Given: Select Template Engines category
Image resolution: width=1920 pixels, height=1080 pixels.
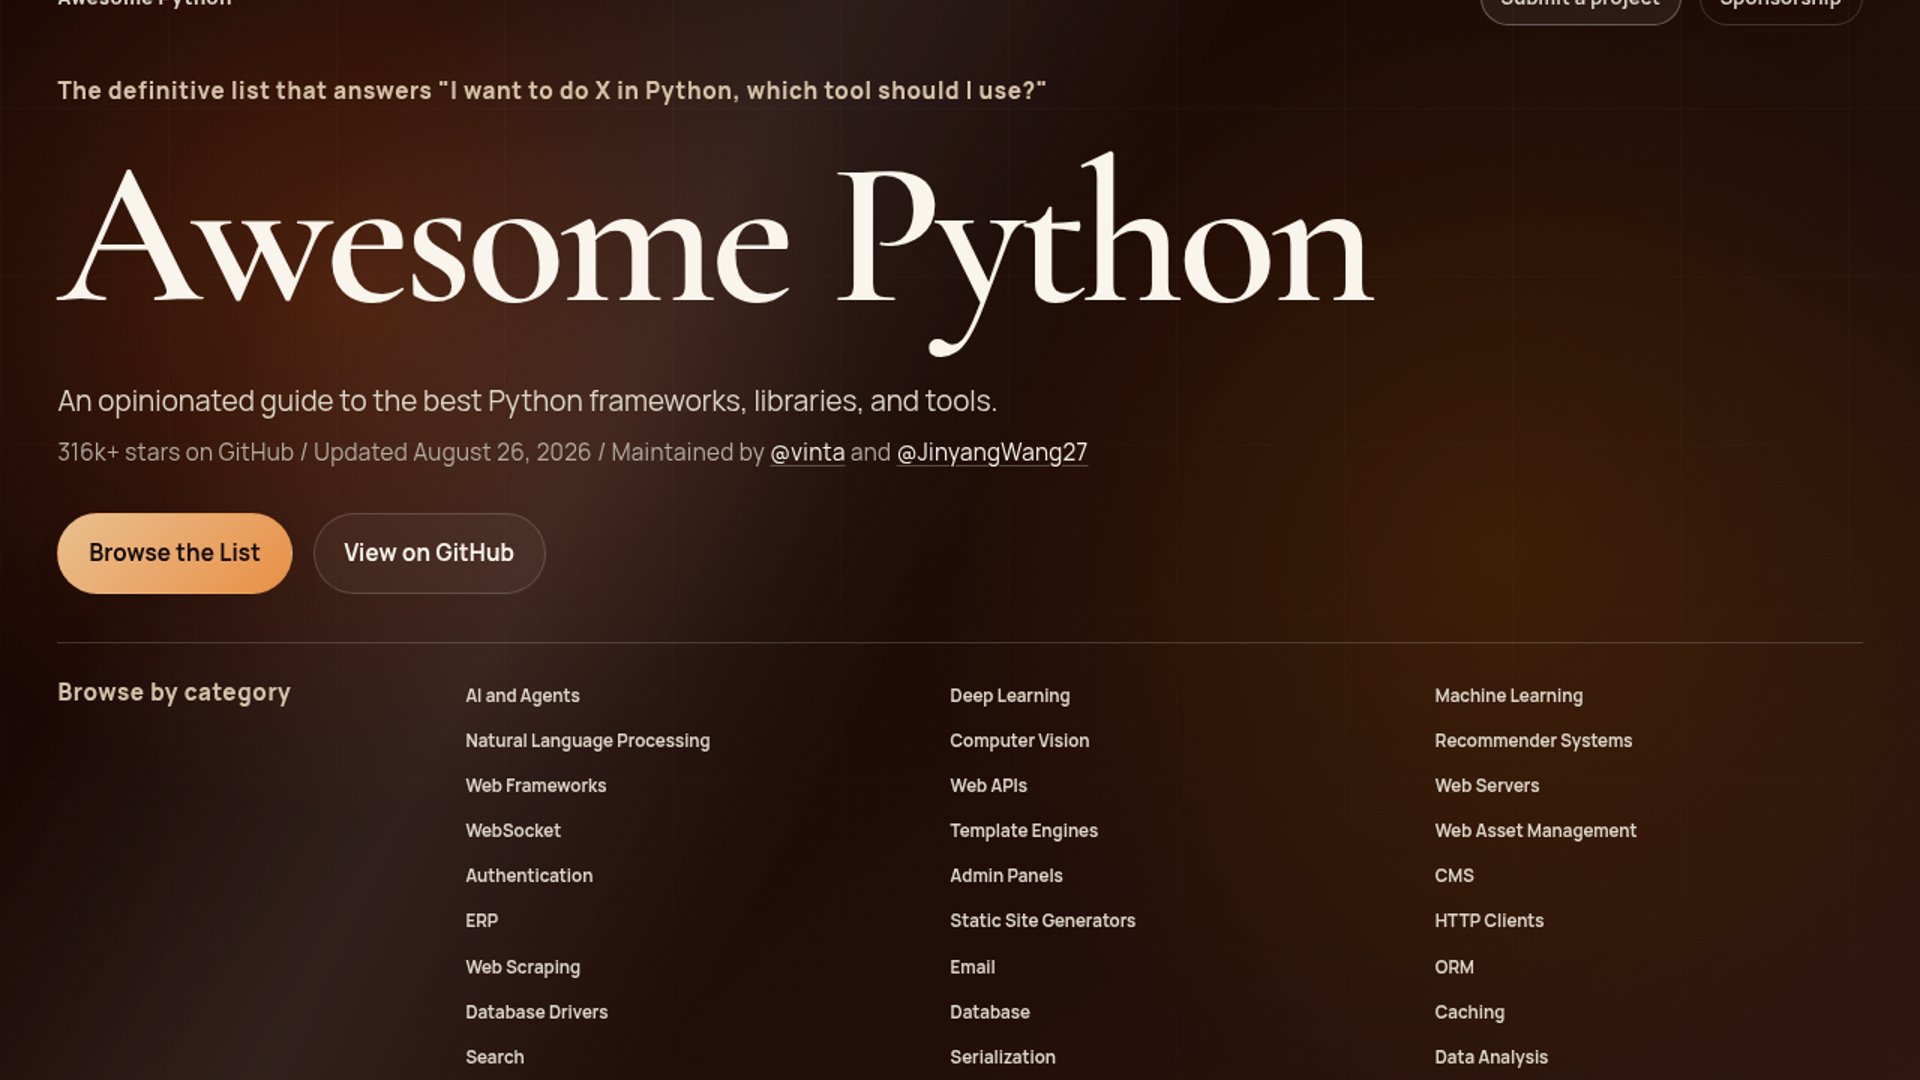Looking at the screenshot, I should (x=1023, y=831).
